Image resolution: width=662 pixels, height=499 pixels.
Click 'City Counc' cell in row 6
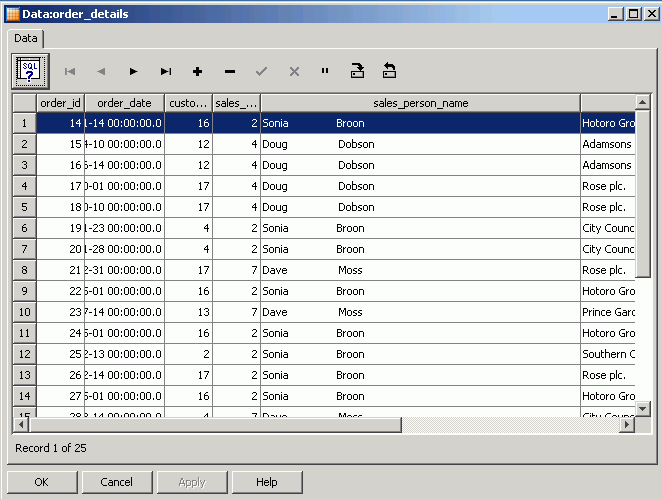coord(608,228)
